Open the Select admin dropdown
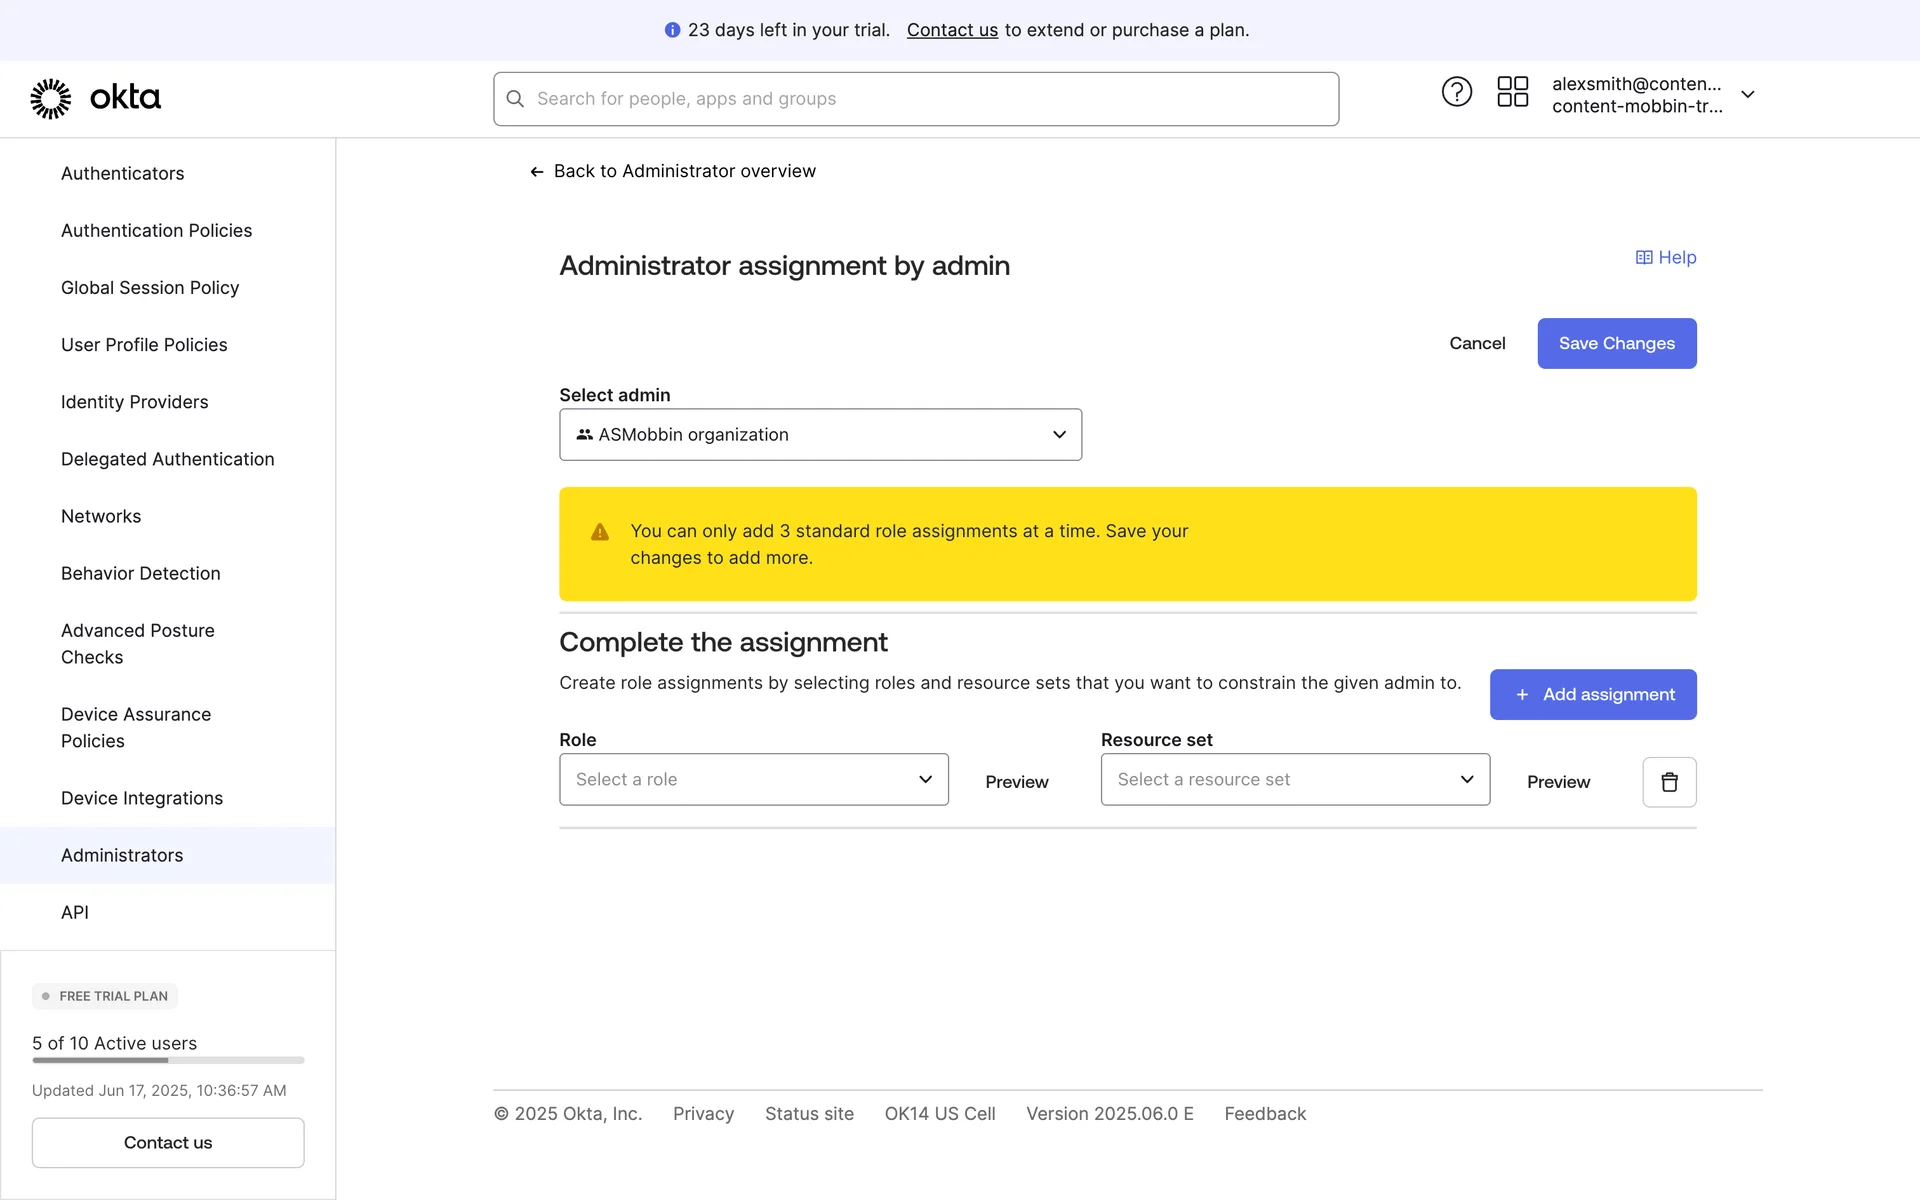Viewport: 1920px width, 1200px height. click(x=820, y=435)
